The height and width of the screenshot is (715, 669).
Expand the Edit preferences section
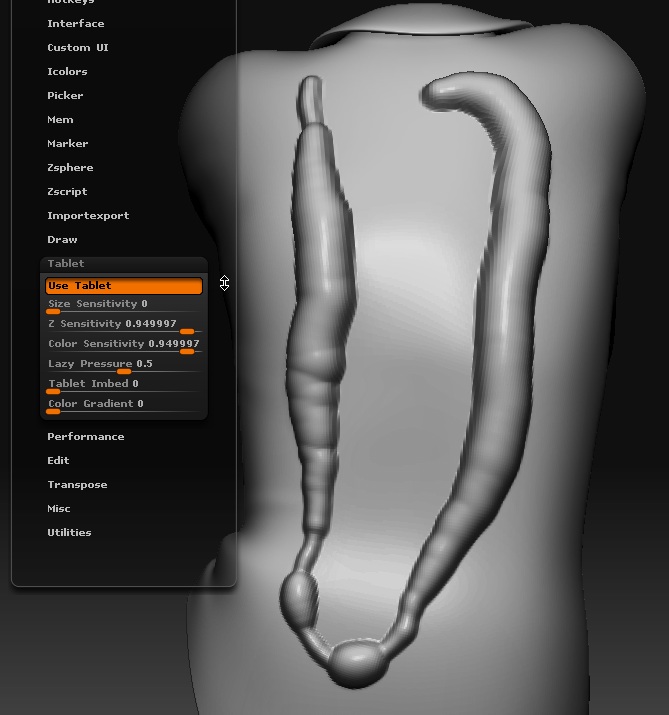[x=58, y=461]
